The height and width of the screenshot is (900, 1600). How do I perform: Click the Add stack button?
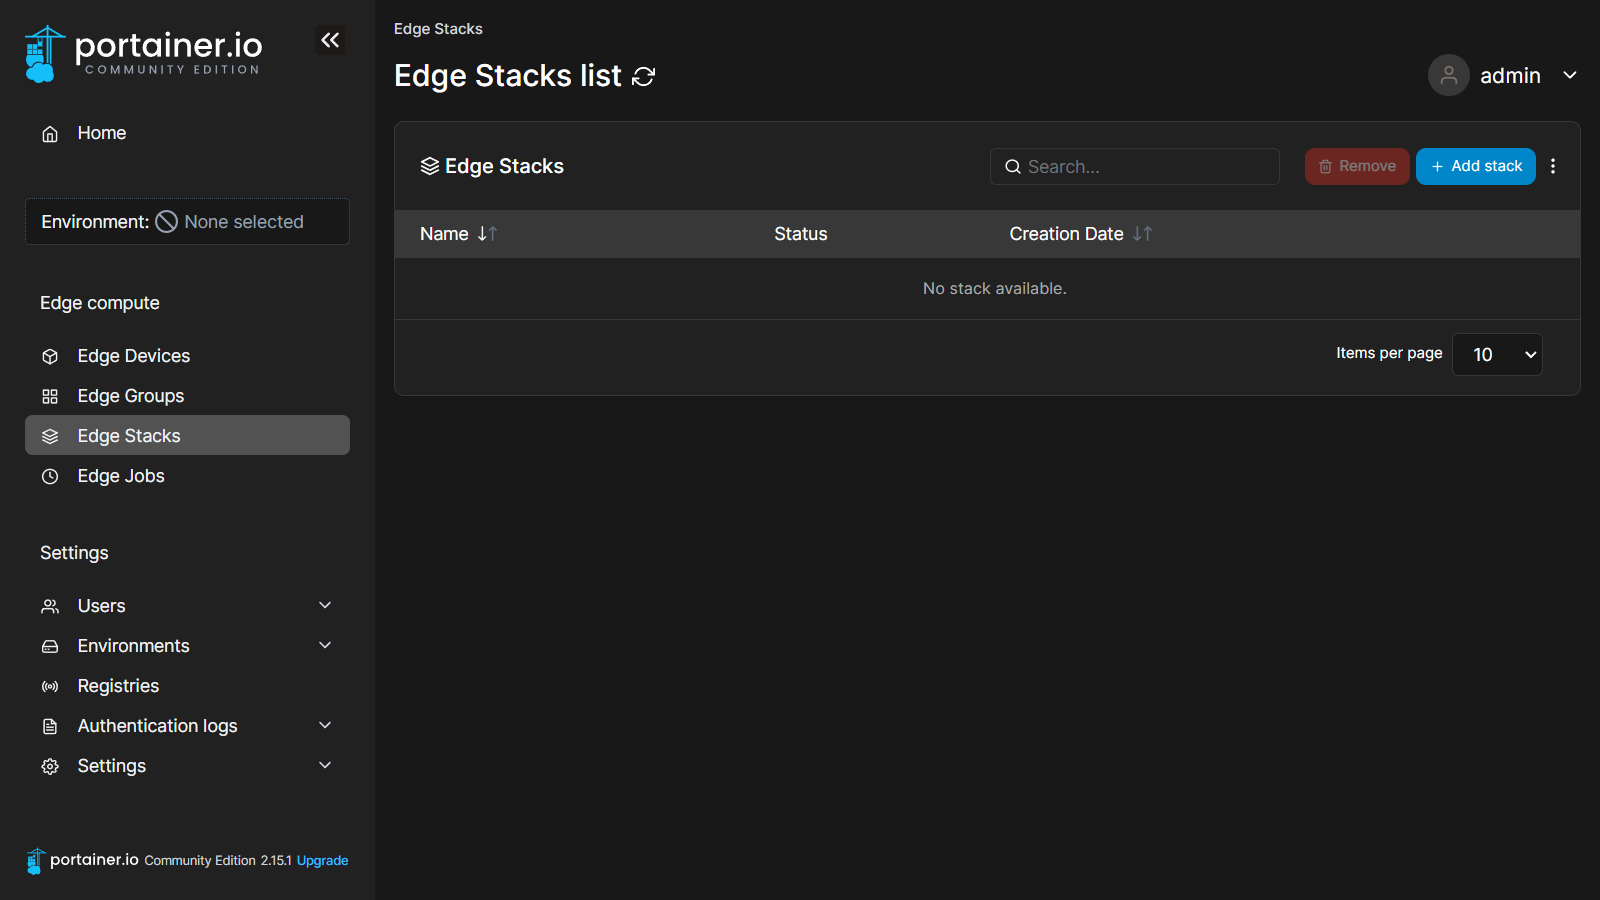[1475, 167]
